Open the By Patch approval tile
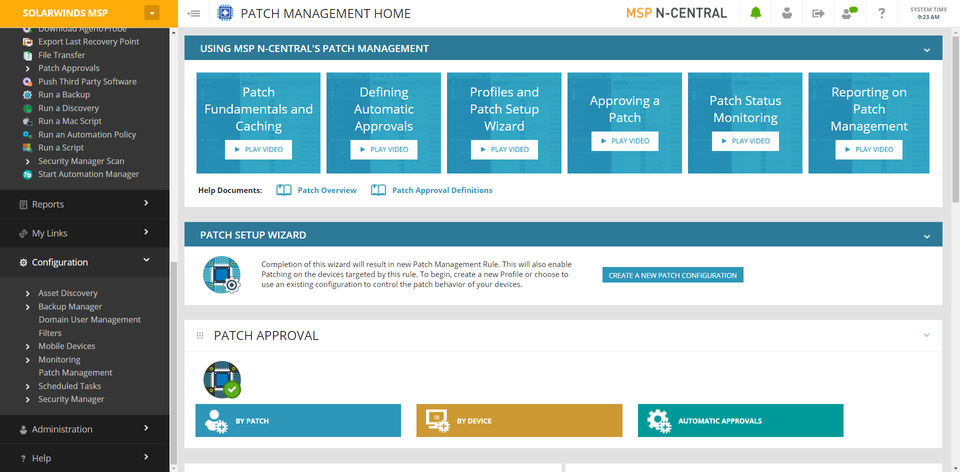Viewport: 960px width, 472px height. [x=298, y=421]
